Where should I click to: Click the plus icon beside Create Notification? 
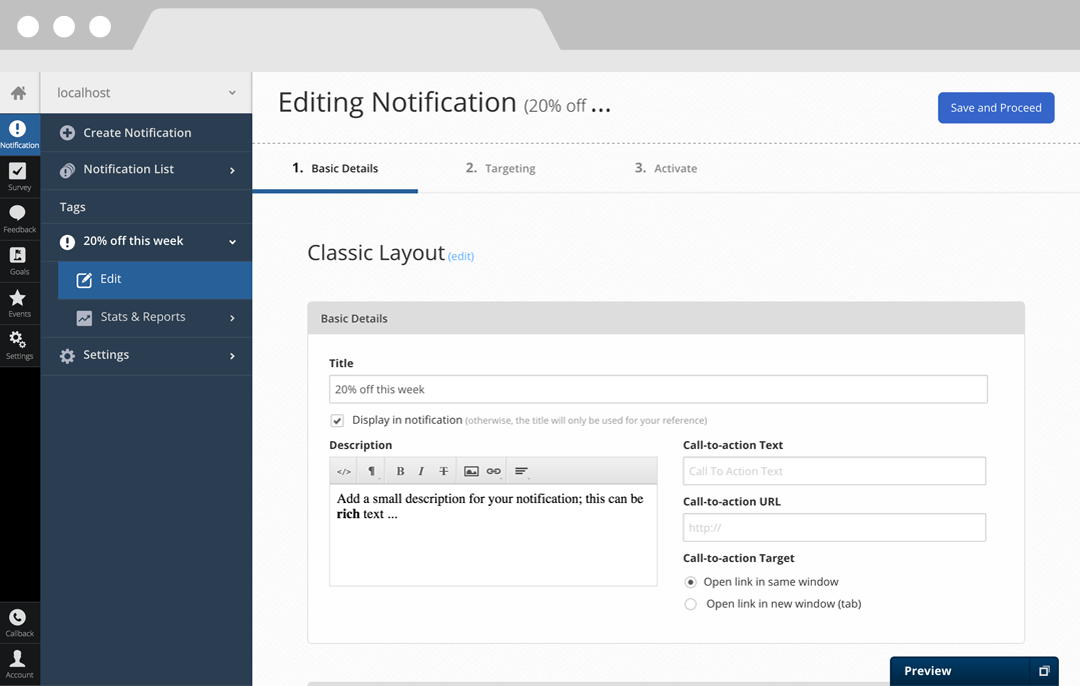click(67, 133)
